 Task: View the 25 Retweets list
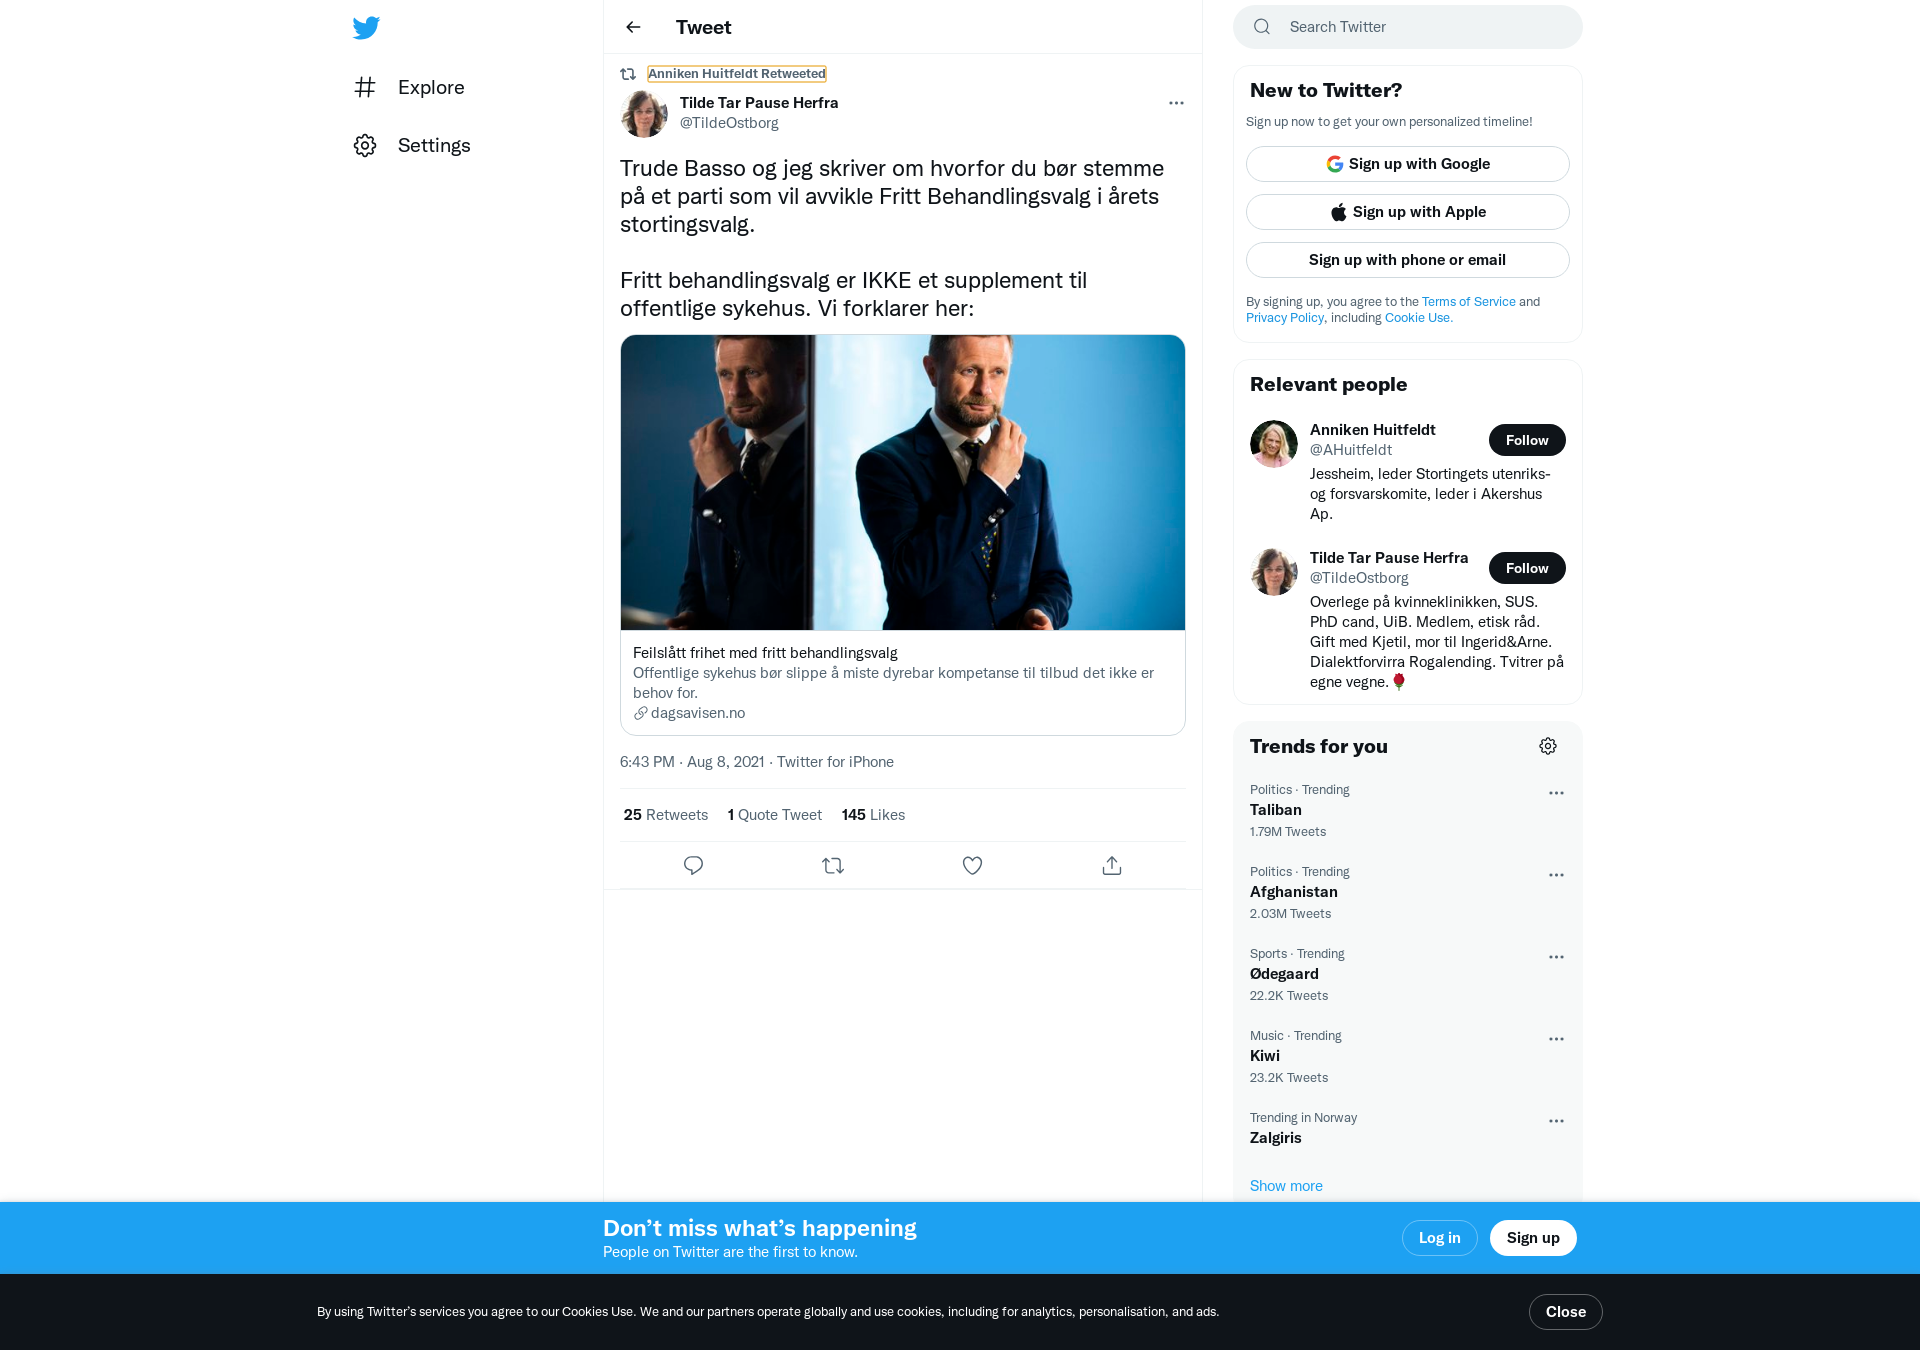pos(666,815)
